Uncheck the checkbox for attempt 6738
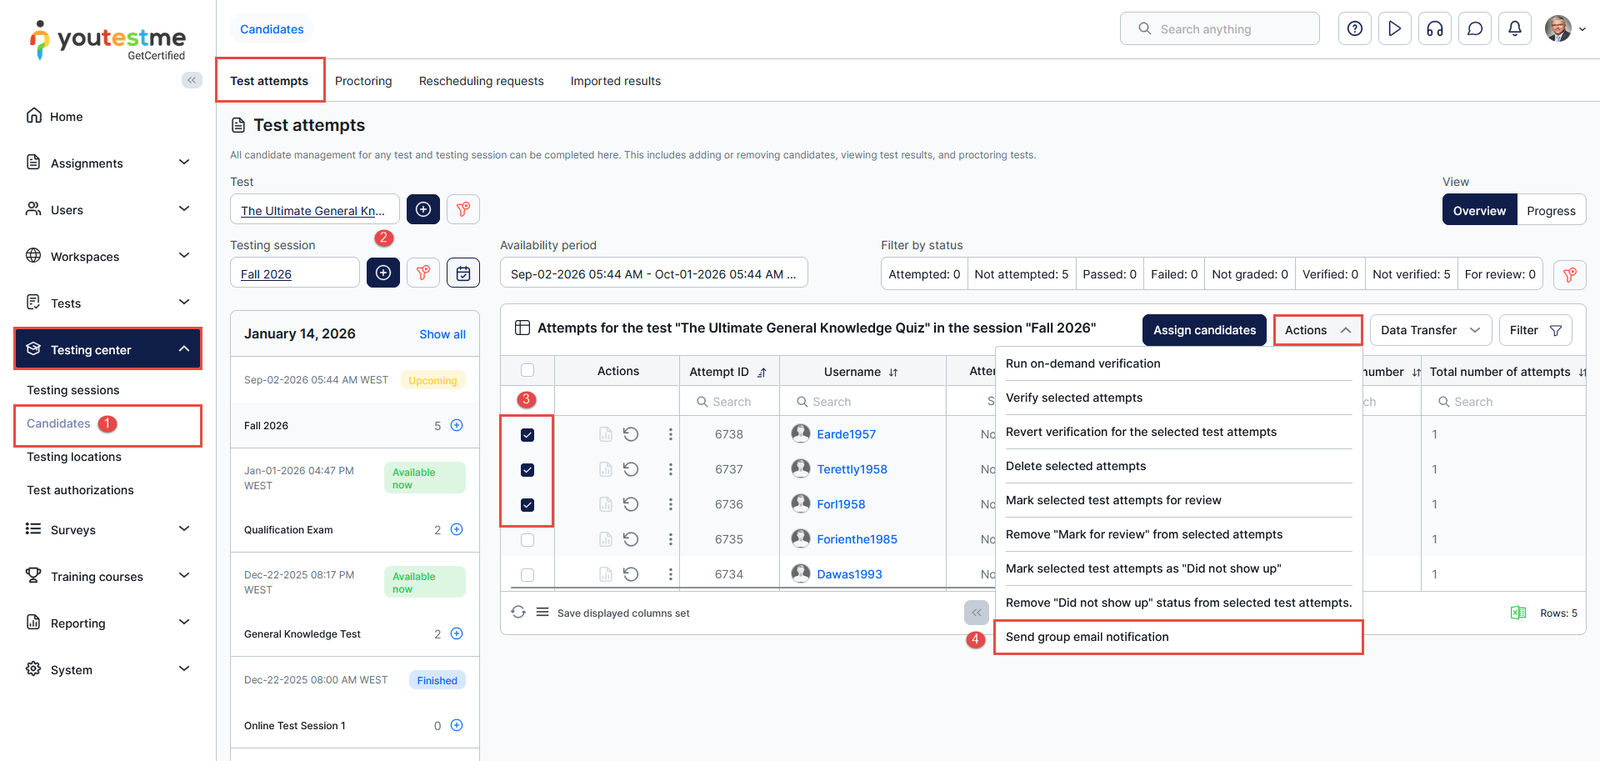 coord(528,435)
